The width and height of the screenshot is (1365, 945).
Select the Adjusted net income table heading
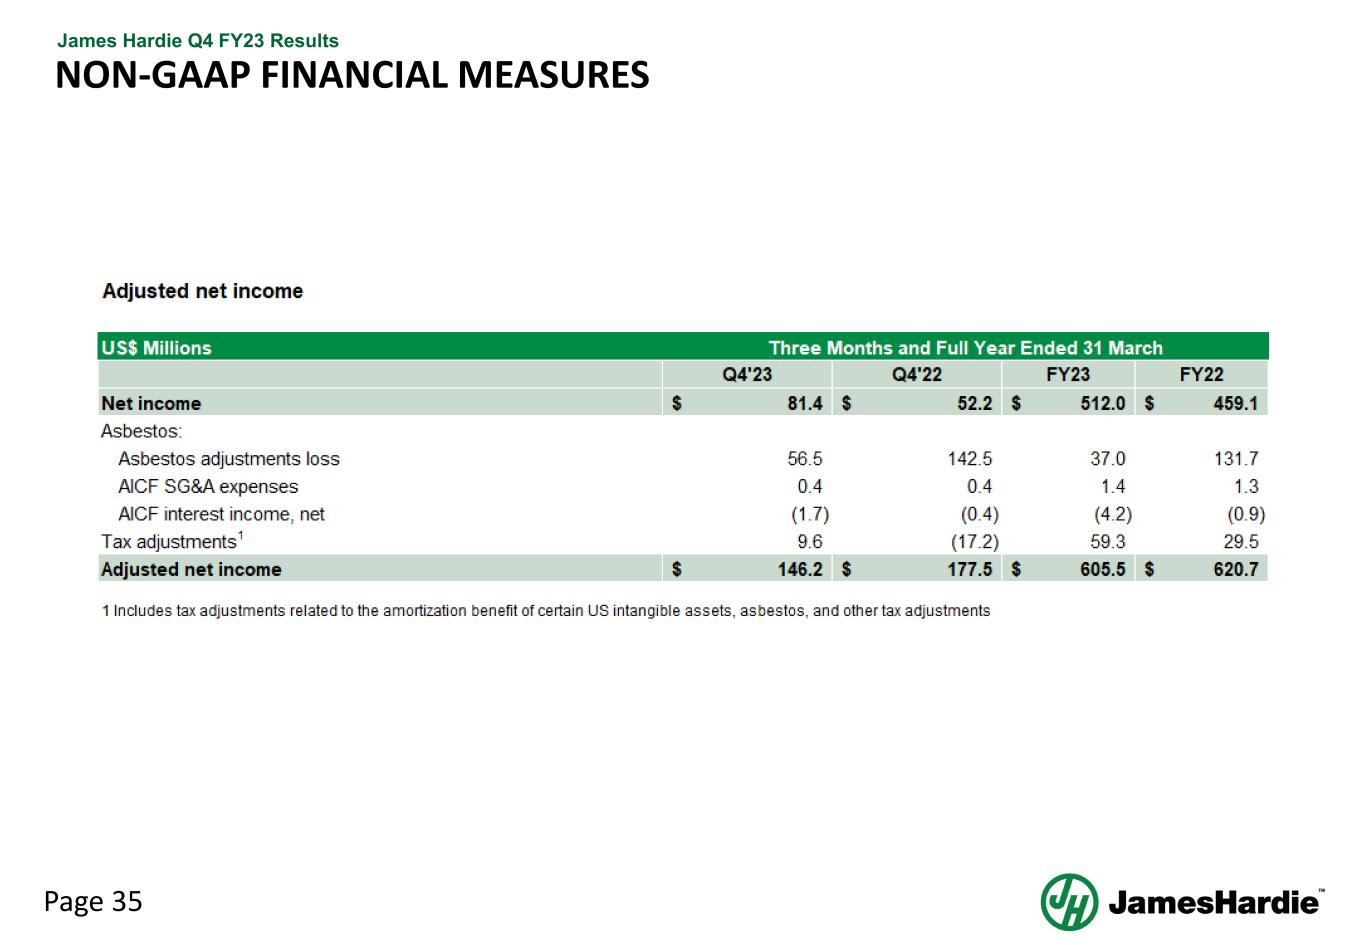pyautogui.click(x=202, y=291)
